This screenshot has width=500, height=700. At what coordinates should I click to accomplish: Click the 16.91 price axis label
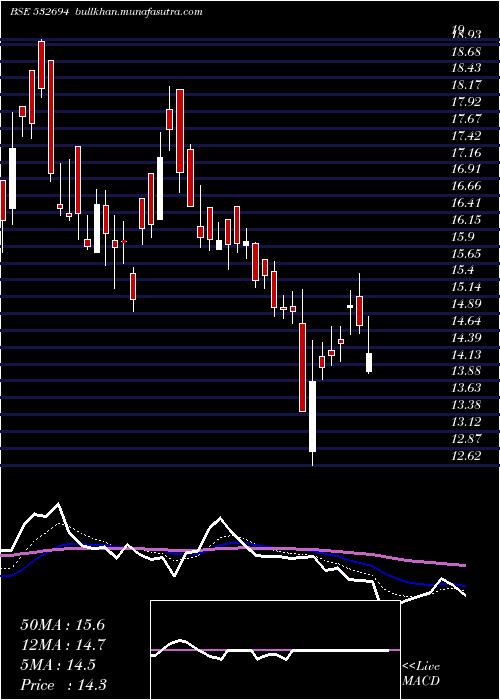pos(466,170)
